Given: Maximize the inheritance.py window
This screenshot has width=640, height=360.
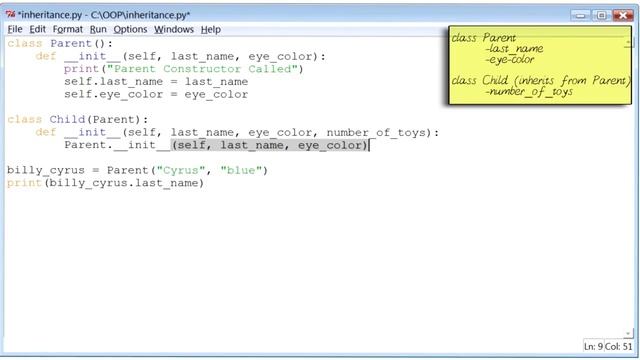Looking at the screenshot, I should (601, 16).
